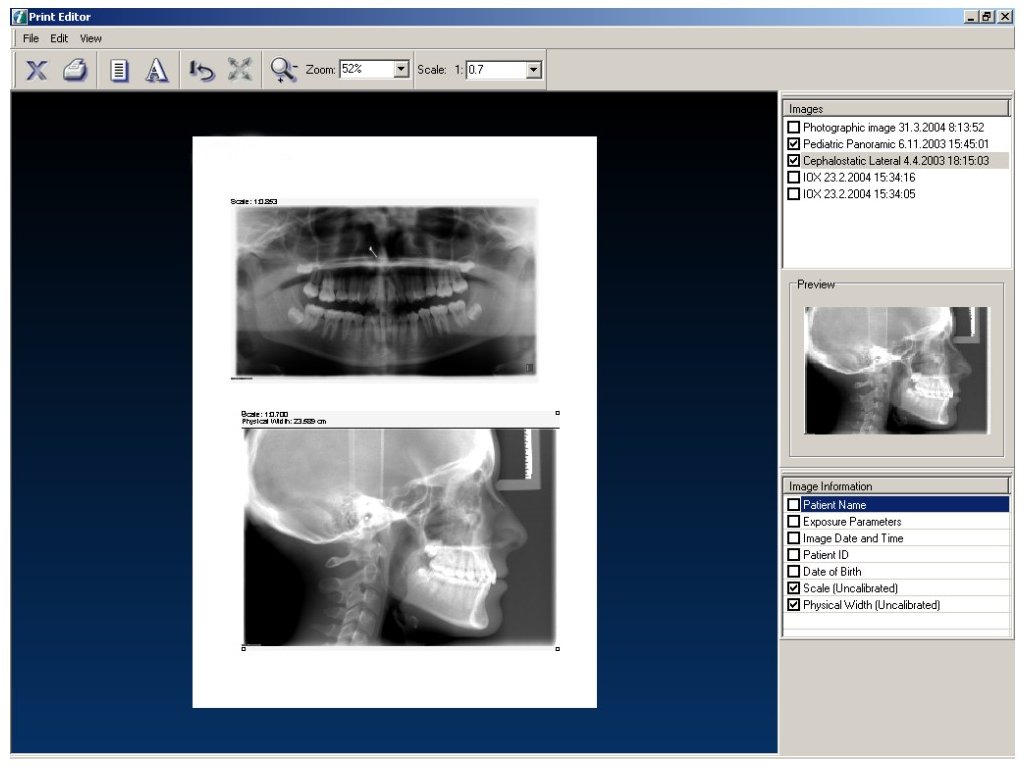Viewport: 1024px width, 768px height.
Task: Disable the Scale (Uncalibrated) checkbox
Action: coord(794,588)
